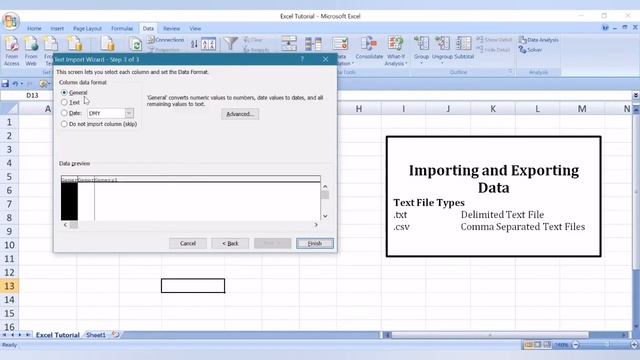Viewport: 640px width, 360px height.
Task: Open the Home ribbon tab
Action: click(34, 29)
